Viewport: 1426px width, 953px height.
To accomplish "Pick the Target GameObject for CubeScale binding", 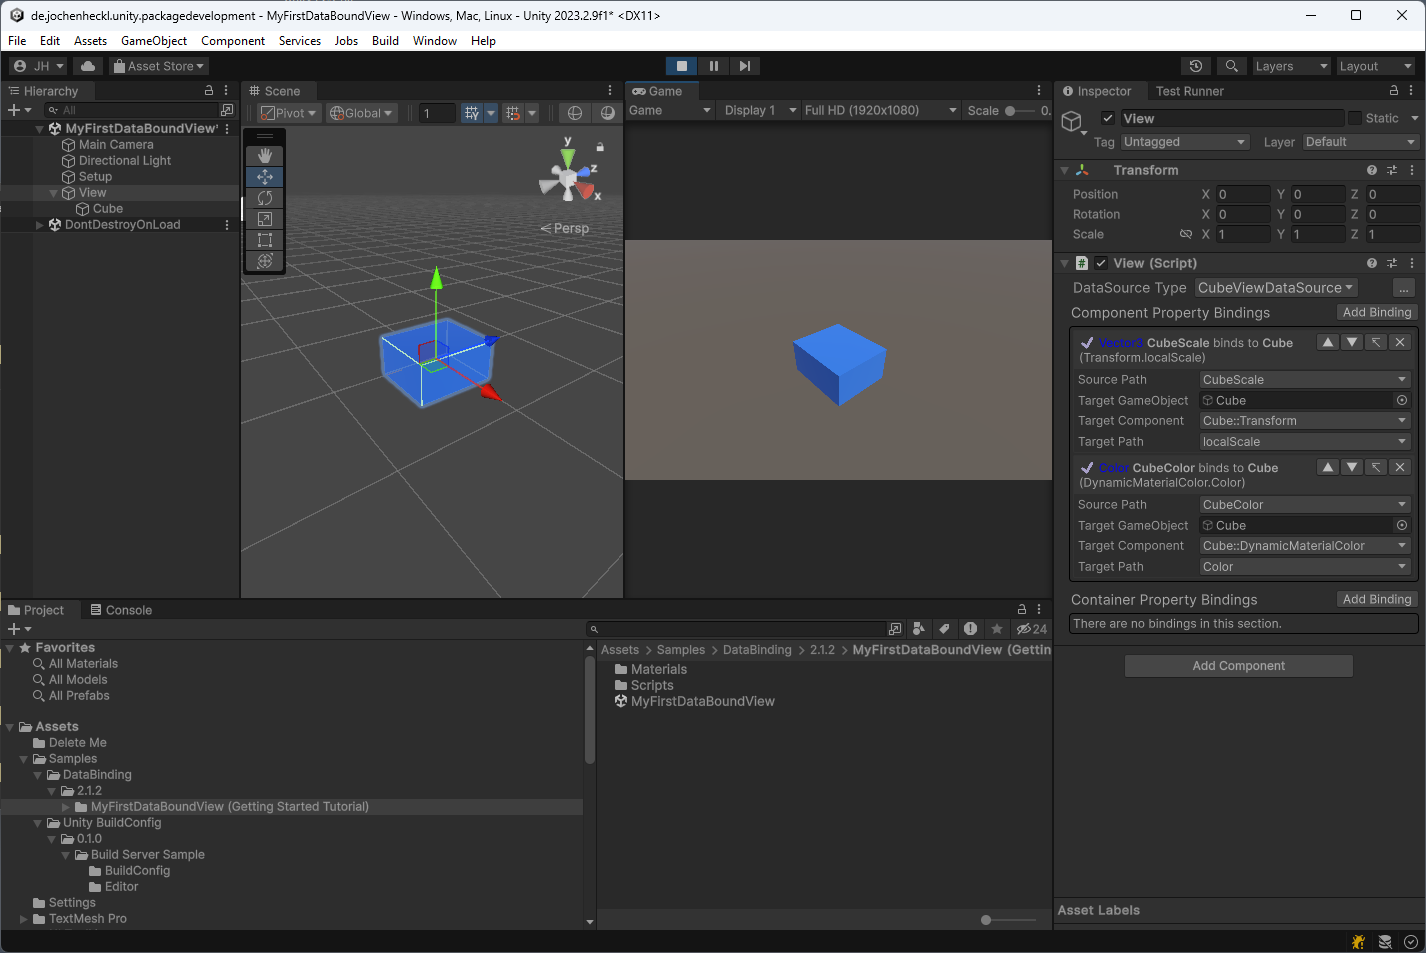I will [x=1401, y=400].
